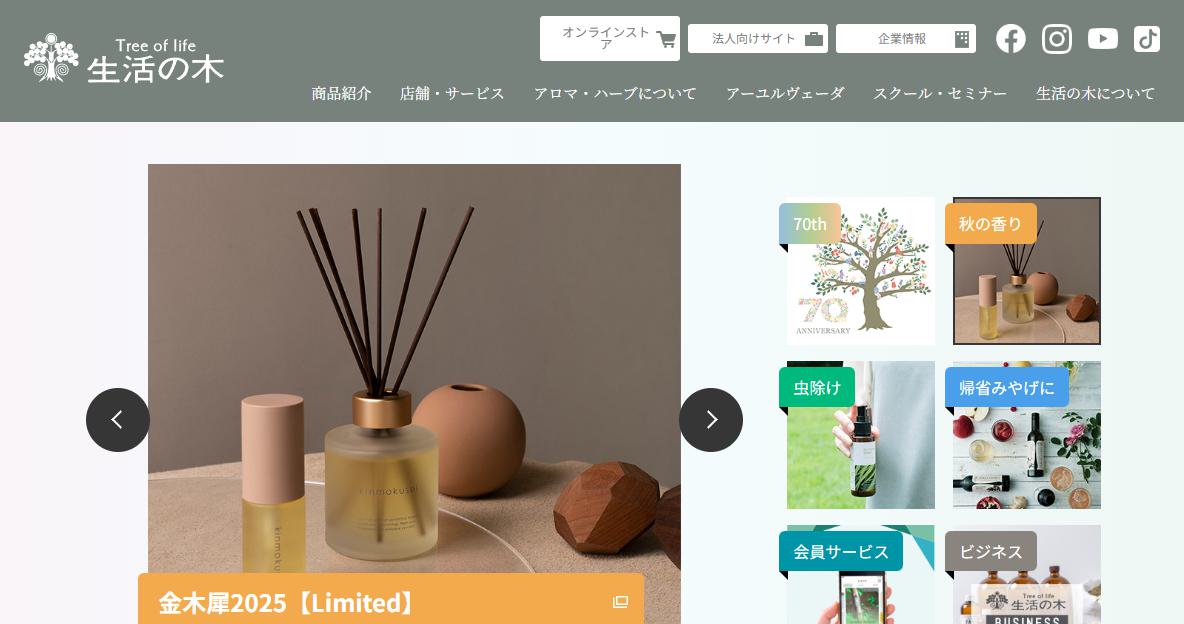Click the 金木犀2025 Limited banner link
The width and height of the screenshot is (1184, 624).
[391, 601]
